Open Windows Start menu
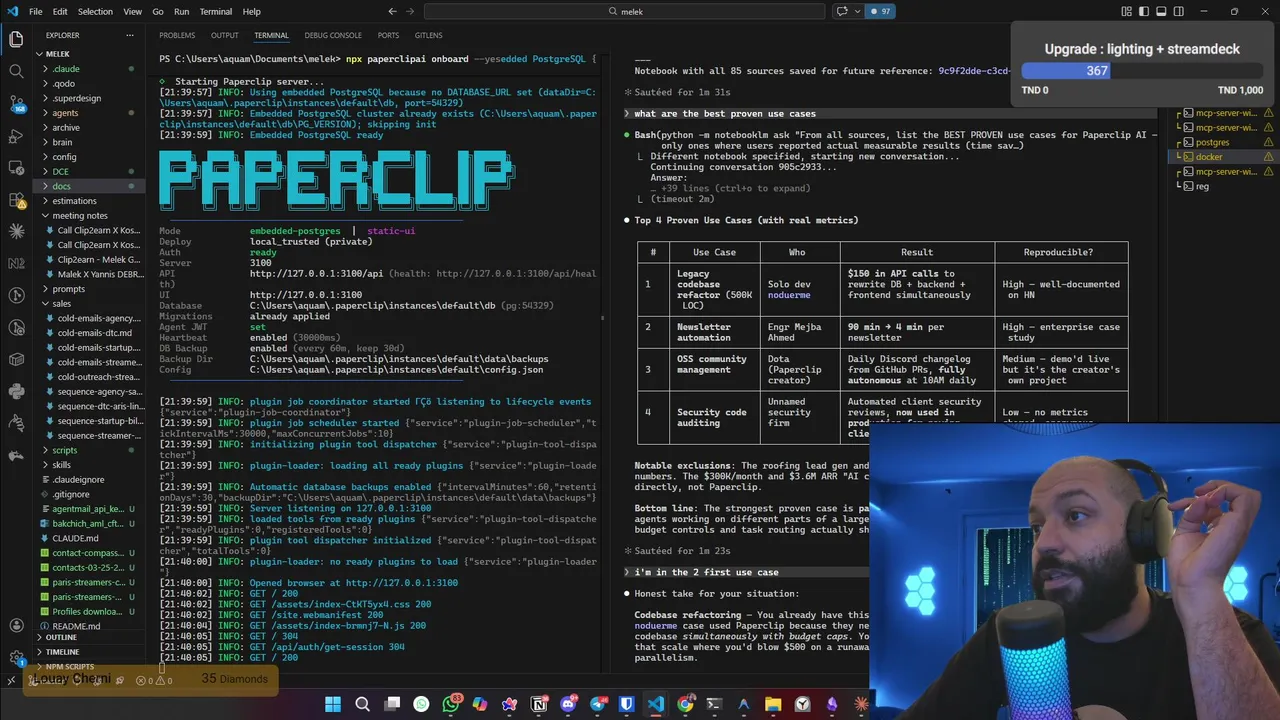1280x720 pixels. [x=333, y=704]
